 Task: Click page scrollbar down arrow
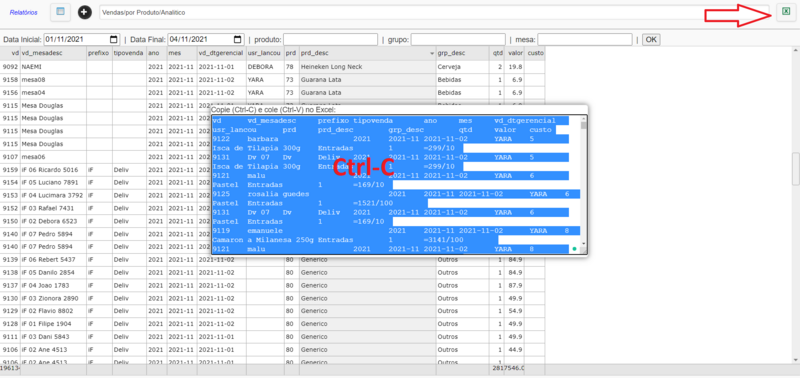coord(795,359)
